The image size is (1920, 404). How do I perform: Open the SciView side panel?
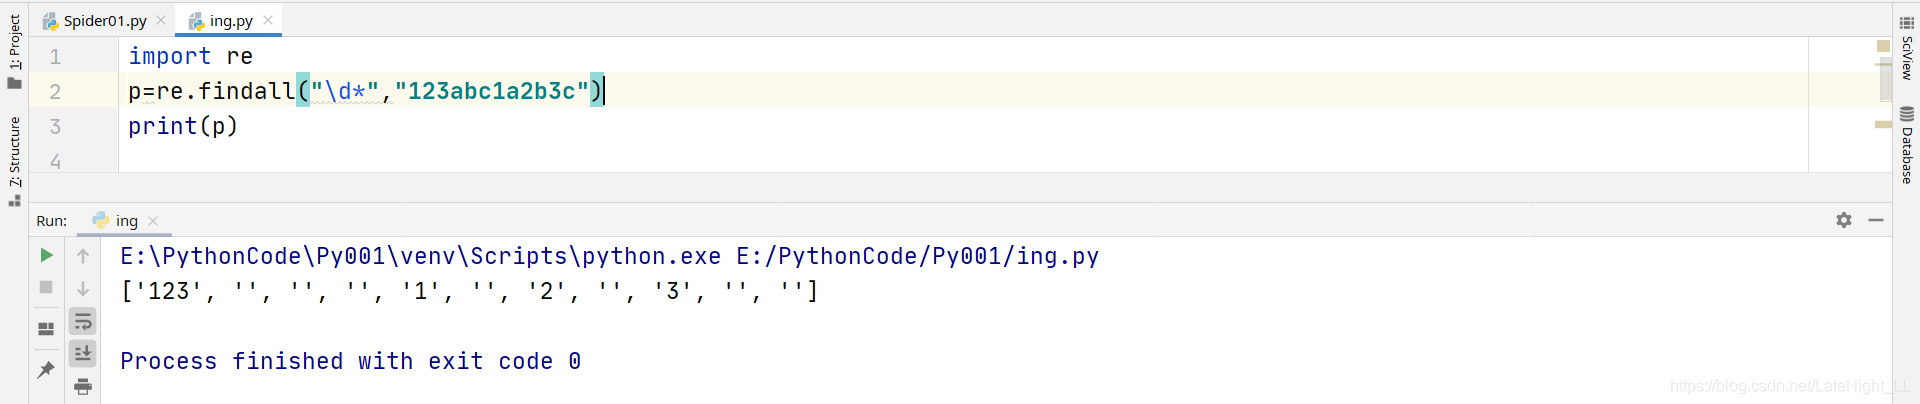pos(1906,47)
